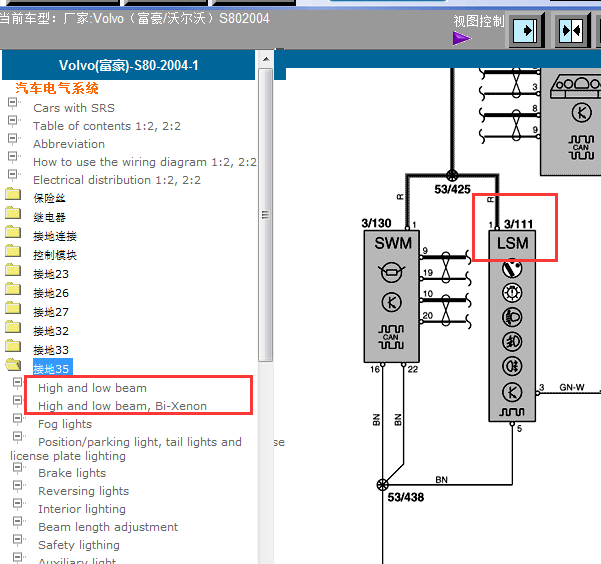Image resolution: width=601 pixels, height=564 pixels.
Task: Open the Safety ligthing diagram
Action: pos(79,545)
